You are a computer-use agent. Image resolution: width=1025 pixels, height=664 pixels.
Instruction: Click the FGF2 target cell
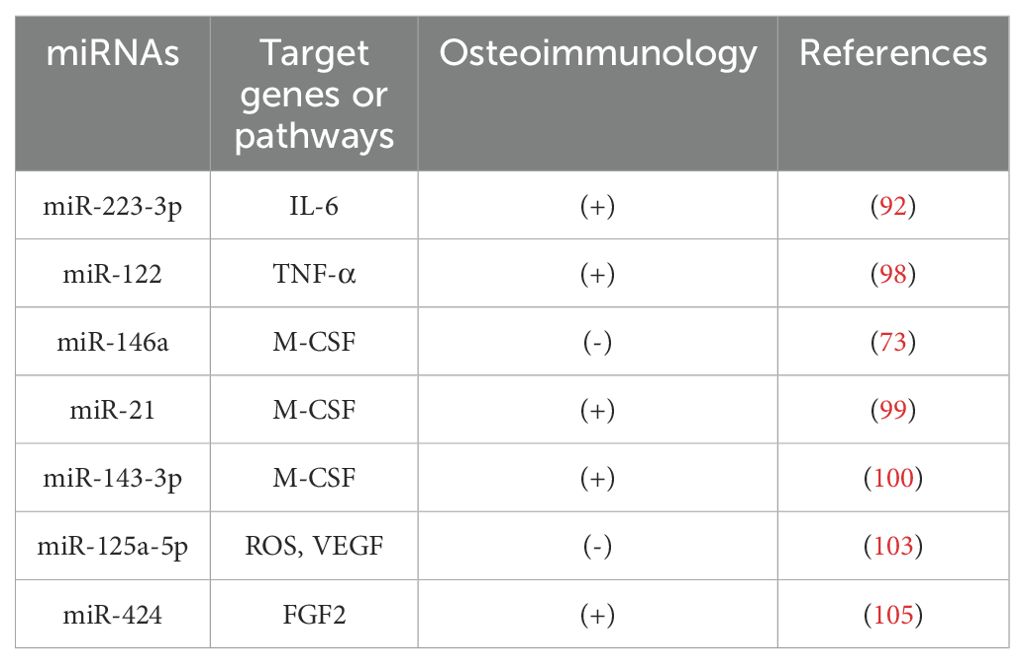[x=314, y=614]
